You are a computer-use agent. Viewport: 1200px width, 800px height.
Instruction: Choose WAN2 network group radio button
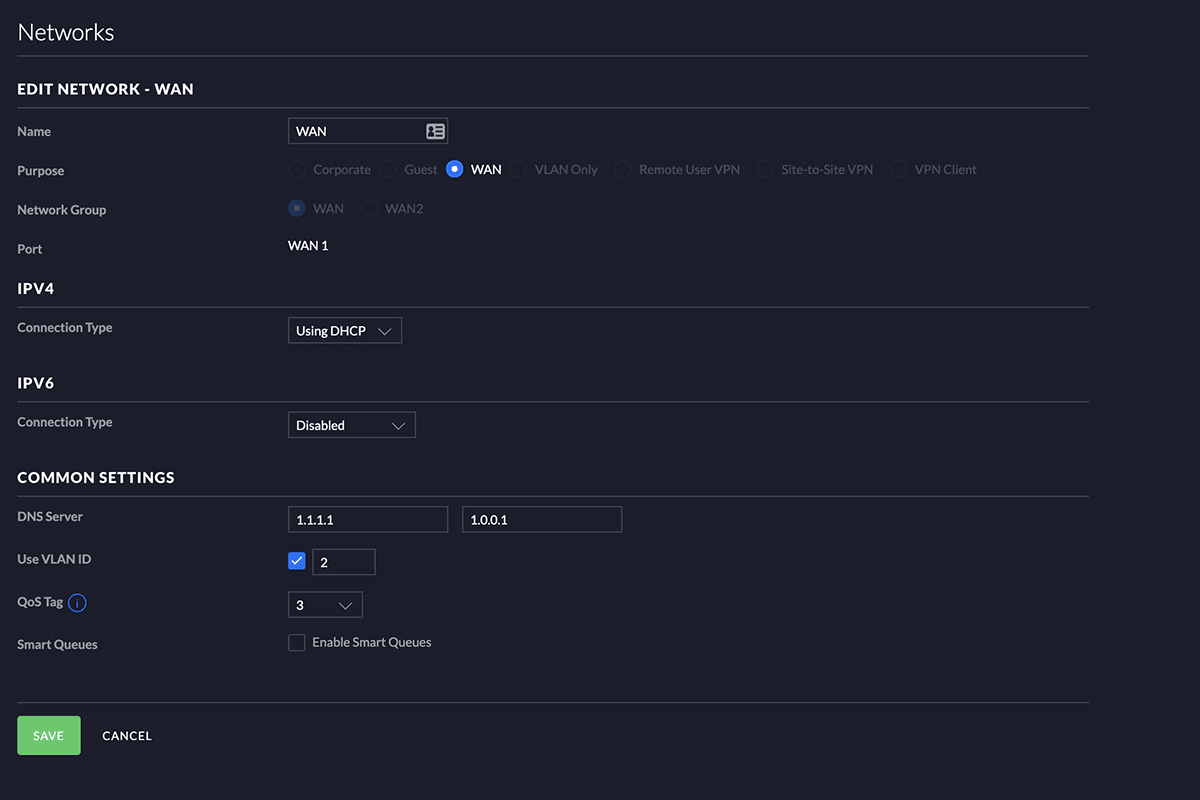369,208
